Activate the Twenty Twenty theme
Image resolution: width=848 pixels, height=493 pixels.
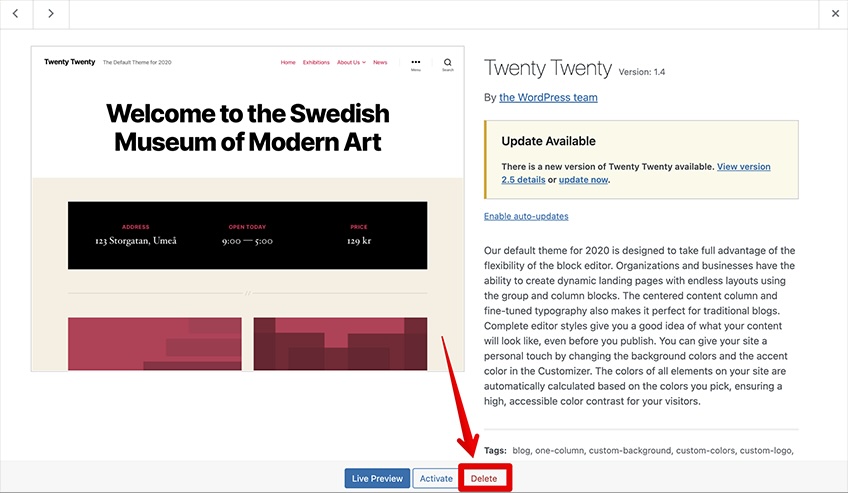[436, 478]
